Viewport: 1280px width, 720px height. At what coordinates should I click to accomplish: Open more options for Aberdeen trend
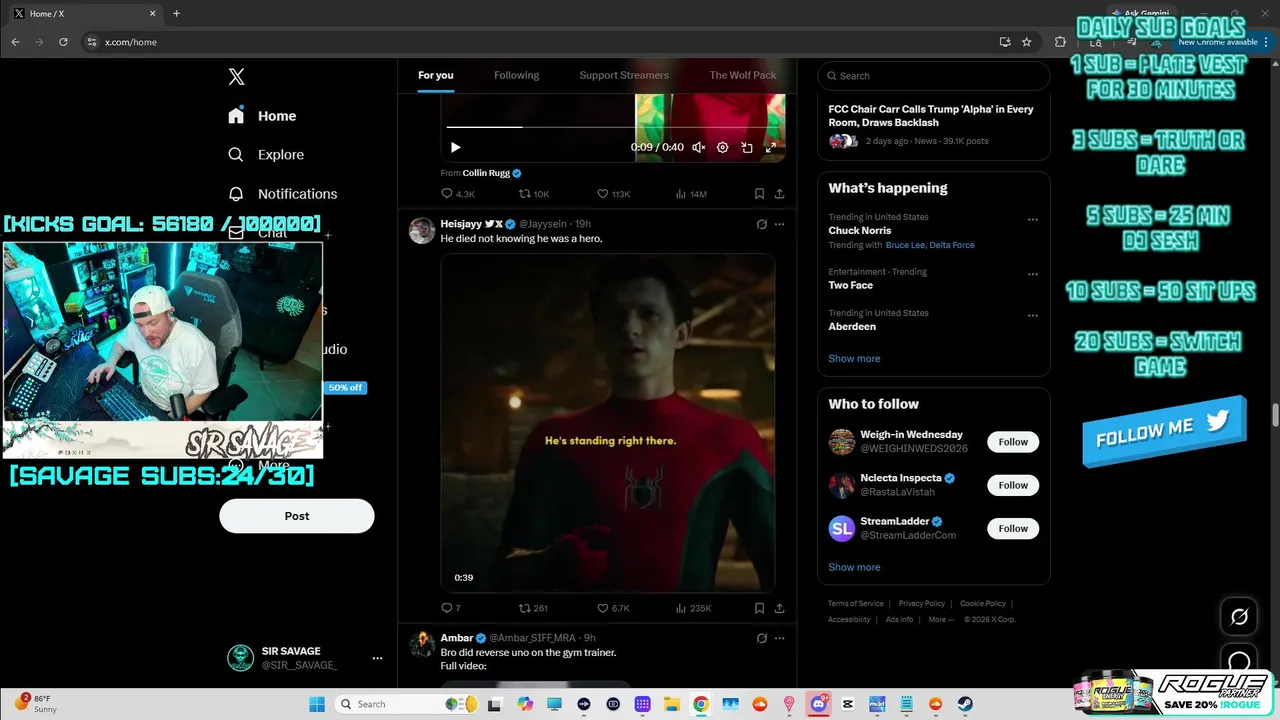[1033, 316]
